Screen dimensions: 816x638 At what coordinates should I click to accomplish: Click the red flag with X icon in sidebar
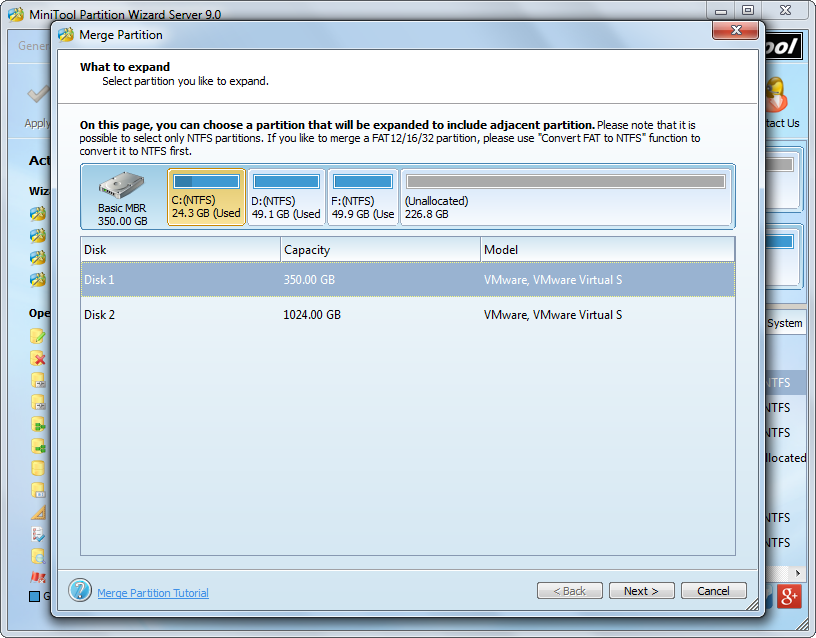tap(38, 577)
